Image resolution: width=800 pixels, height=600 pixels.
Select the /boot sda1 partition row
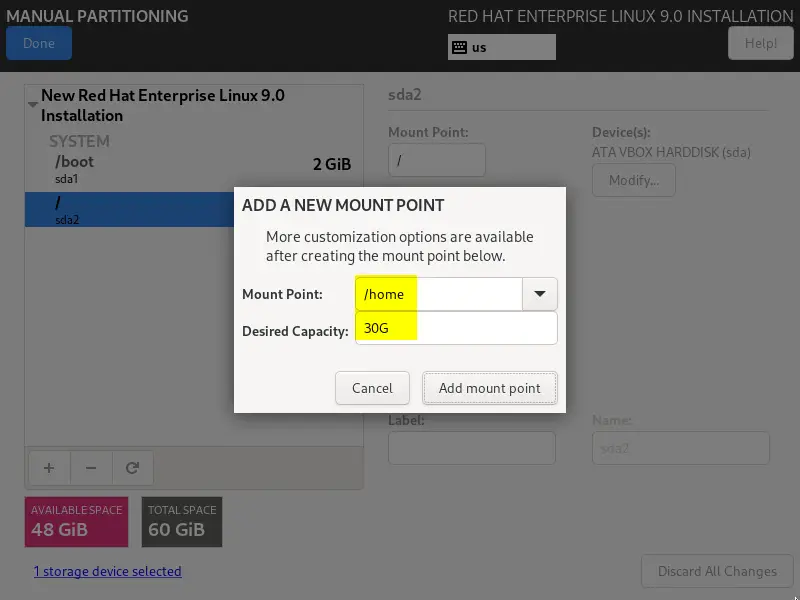coord(194,169)
